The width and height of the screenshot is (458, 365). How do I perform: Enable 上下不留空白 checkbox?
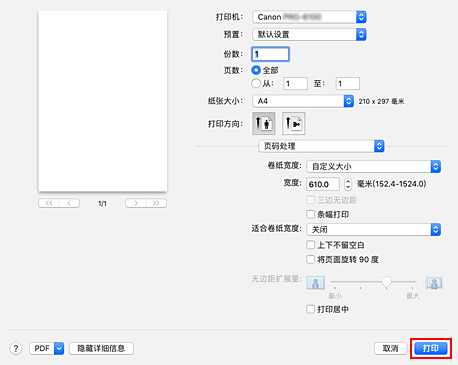(310, 245)
